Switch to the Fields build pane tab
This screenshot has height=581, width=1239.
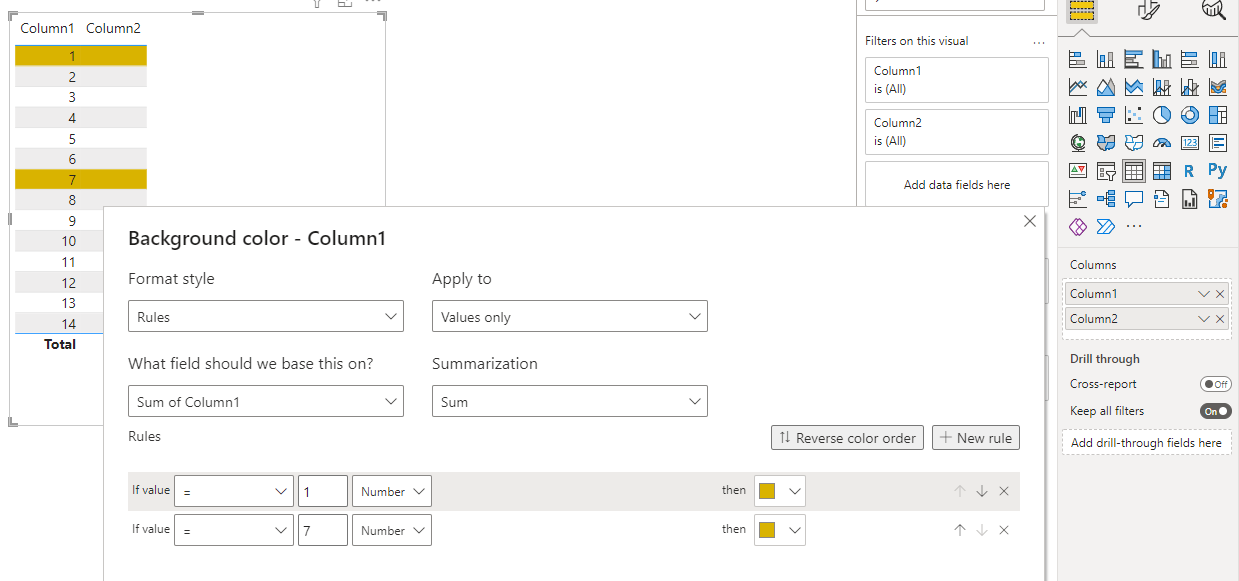tap(1083, 10)
